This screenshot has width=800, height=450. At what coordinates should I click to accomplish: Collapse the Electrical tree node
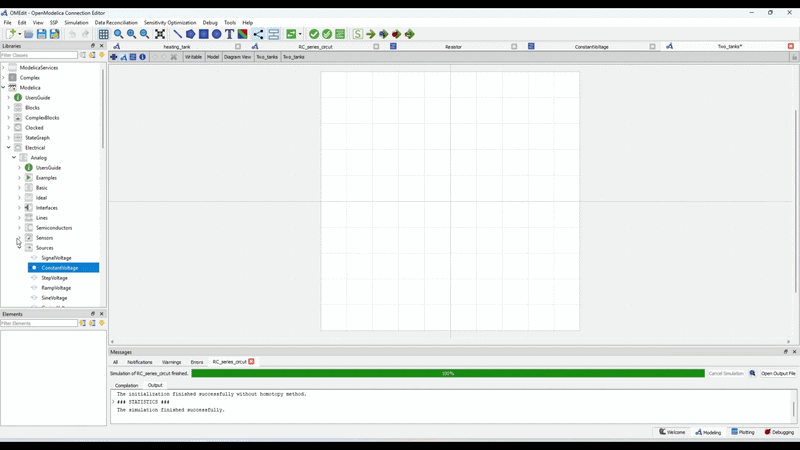click(9, 147)
